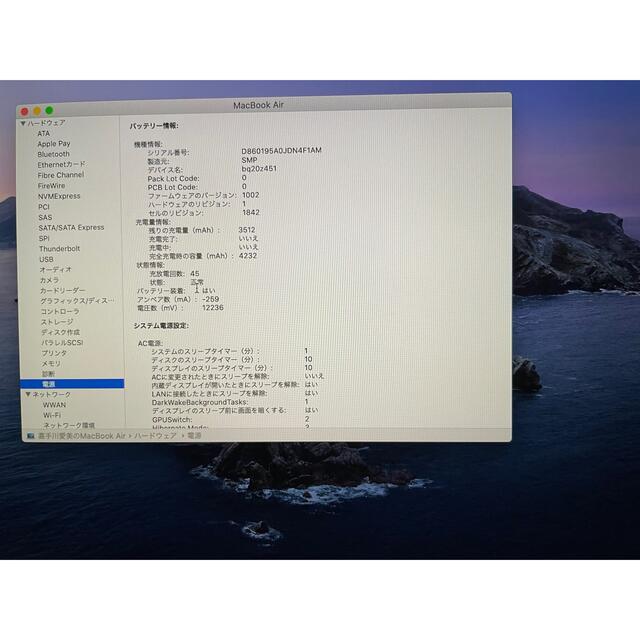Open カードリーダー sidebar entry
Screen dimensions: 640x640
coord(62,291)
